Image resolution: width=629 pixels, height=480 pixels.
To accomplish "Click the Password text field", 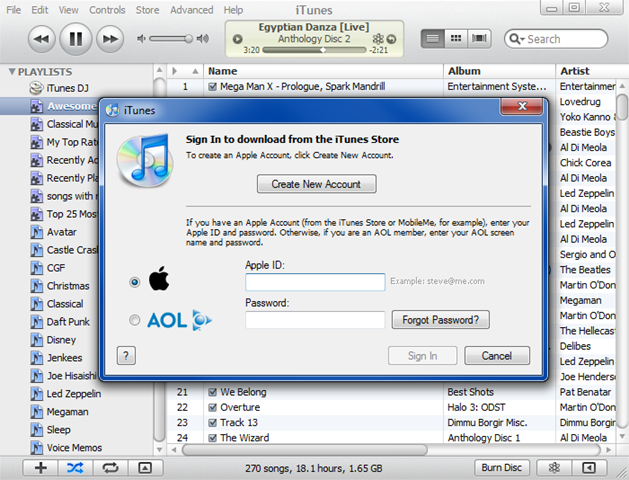I will pyautogui.click(x=315, y=320).
